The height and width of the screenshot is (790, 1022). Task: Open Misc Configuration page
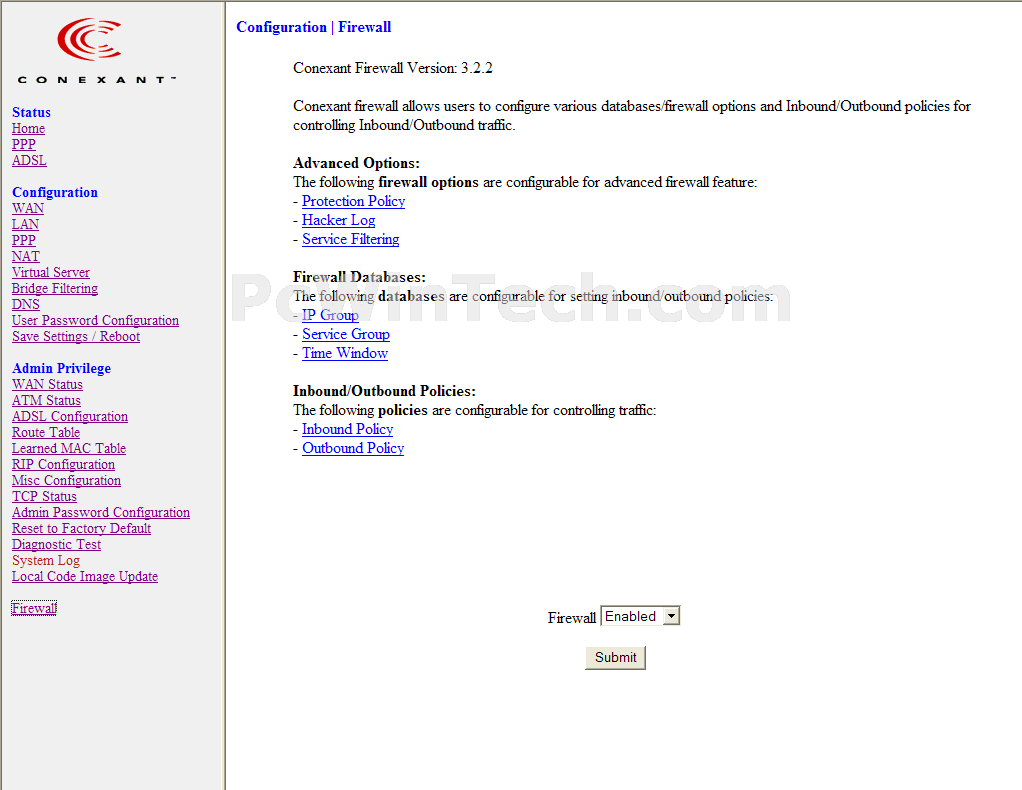coord(66,480)
